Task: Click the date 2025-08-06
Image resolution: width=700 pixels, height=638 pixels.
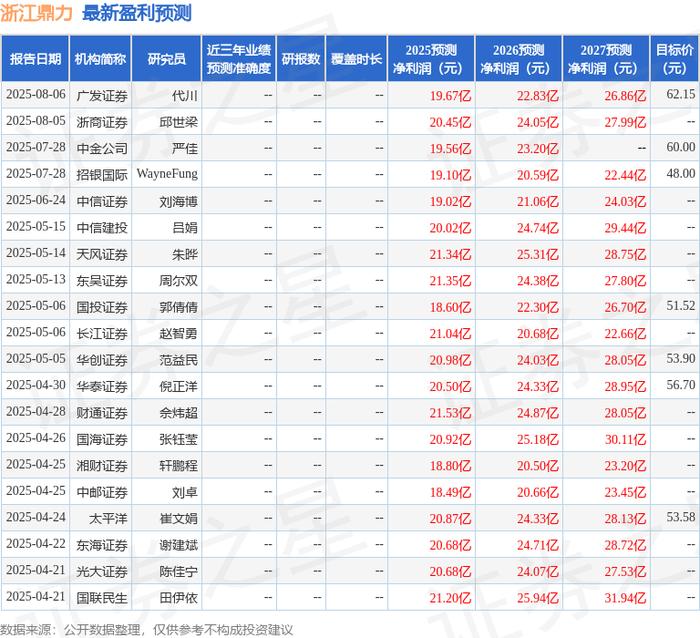Action: point(36,95)
